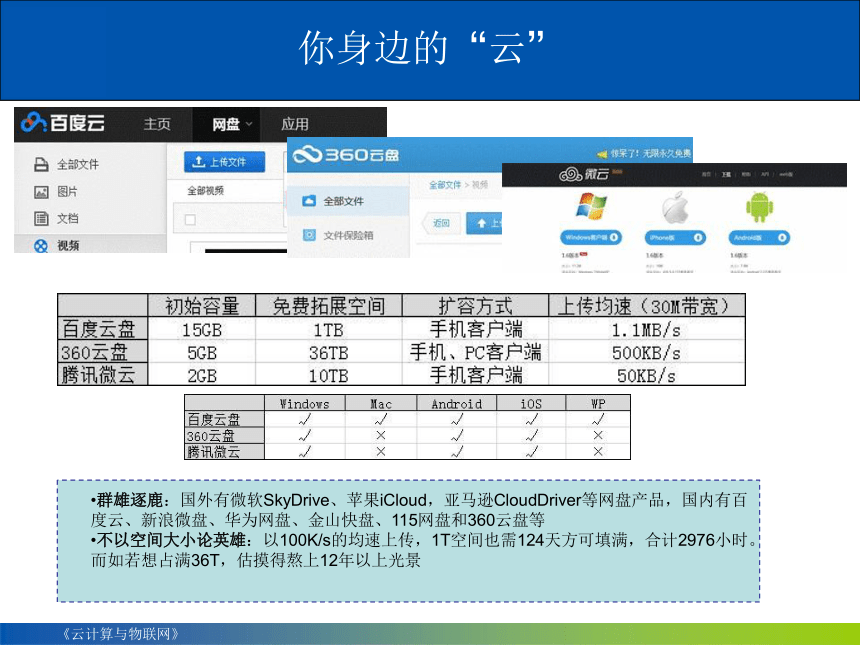Click the Baidu Cloud logo icon
Screen dimensions: 860x645
(x=33, y=122)
